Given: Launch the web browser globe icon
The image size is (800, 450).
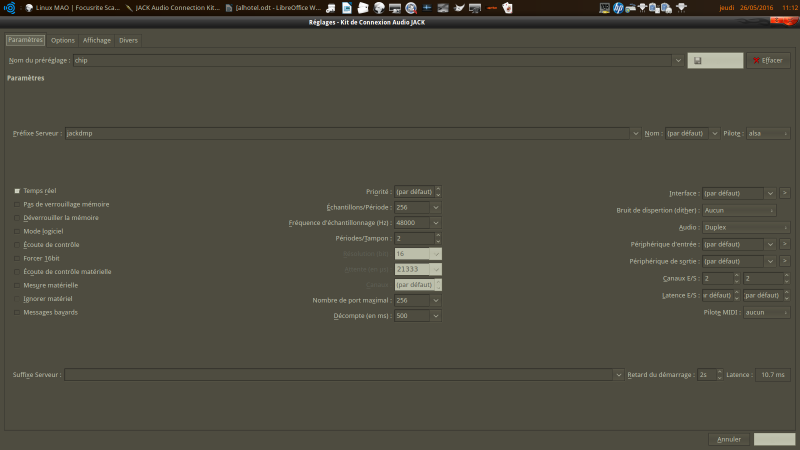Looking at the screenshot, I should click(379, 8).
